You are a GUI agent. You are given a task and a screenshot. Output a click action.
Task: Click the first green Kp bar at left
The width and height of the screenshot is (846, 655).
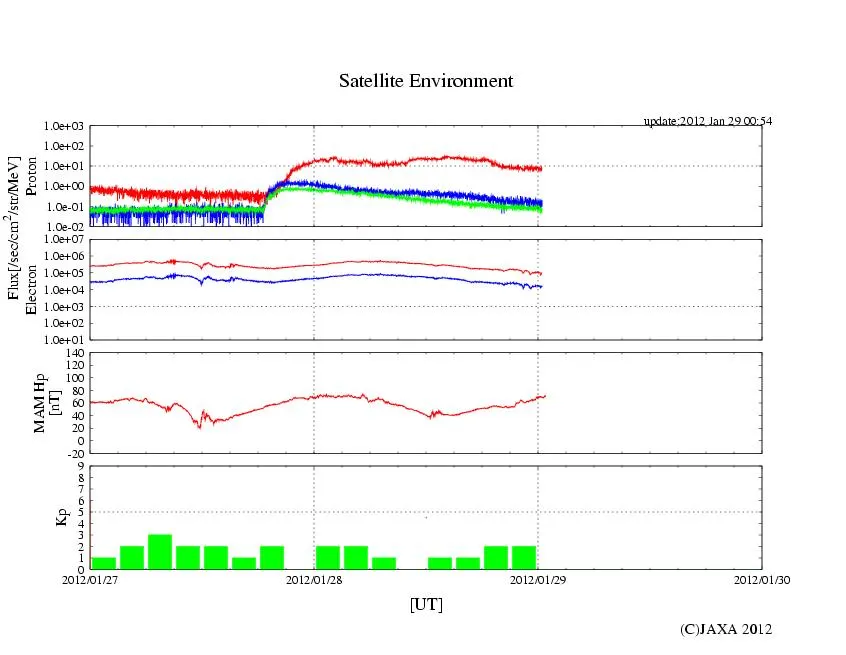[103, 563]
